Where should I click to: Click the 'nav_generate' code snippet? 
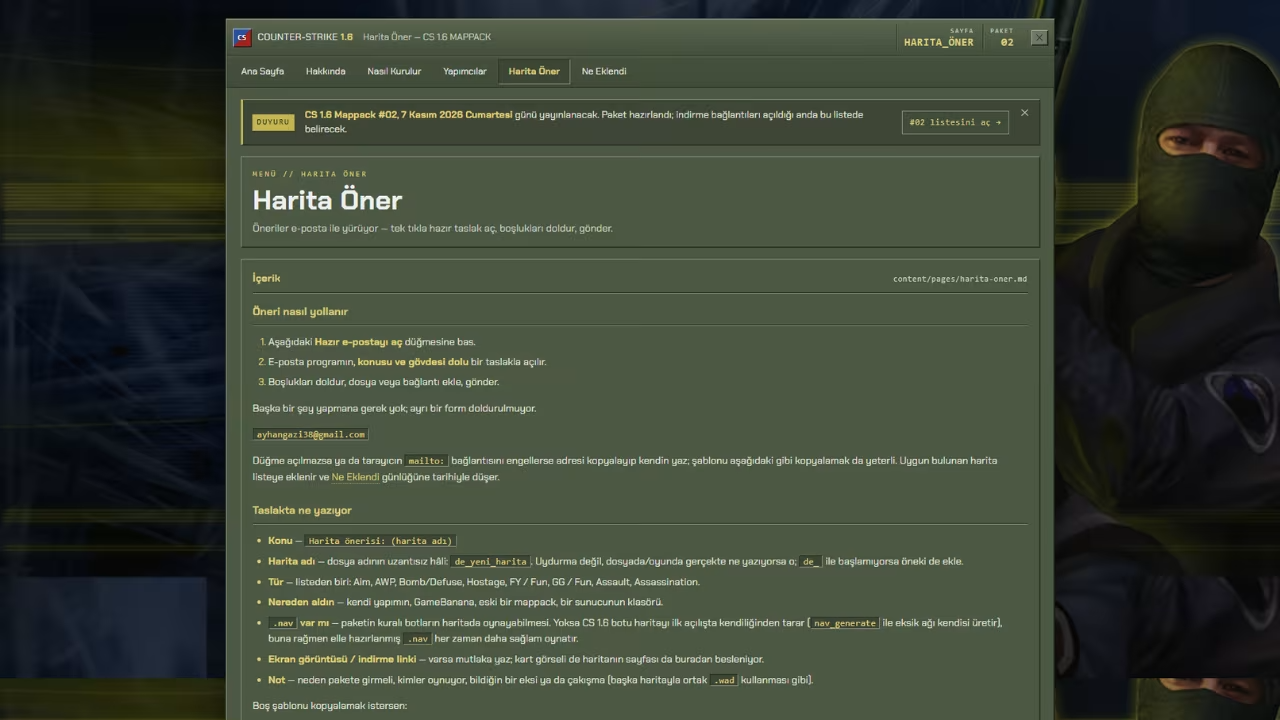[845, 623]
